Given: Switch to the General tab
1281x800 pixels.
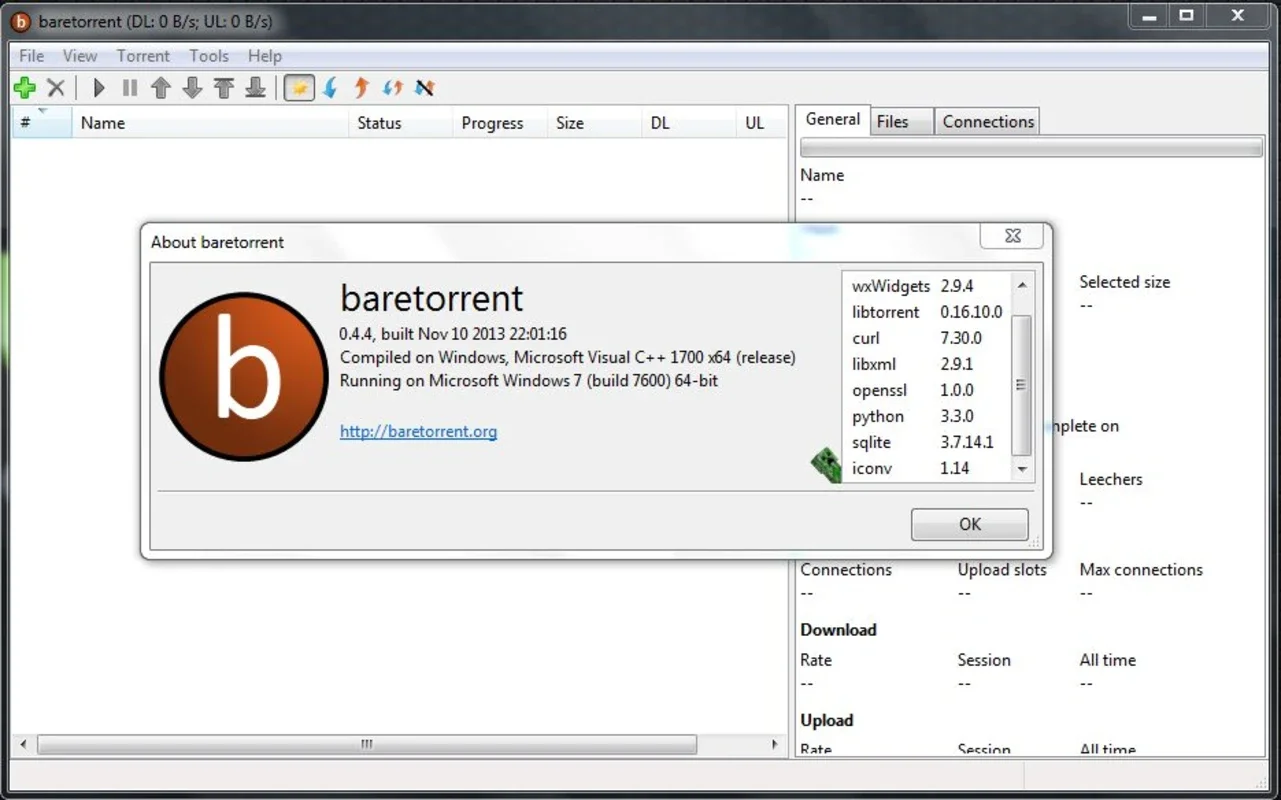Looking at the screenshot, I should (x=833, y=119).
